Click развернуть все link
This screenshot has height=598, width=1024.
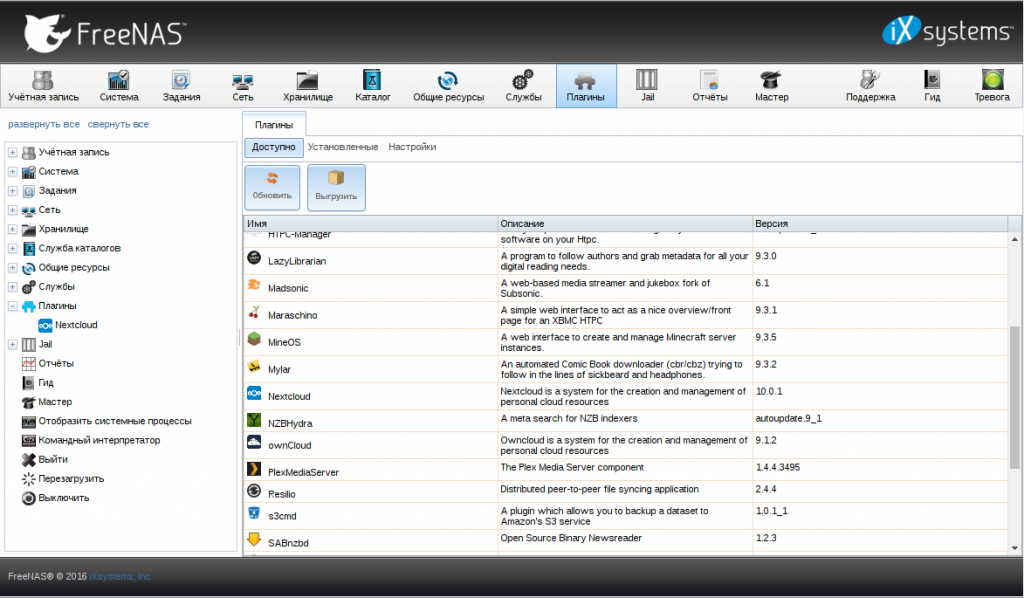44,124
